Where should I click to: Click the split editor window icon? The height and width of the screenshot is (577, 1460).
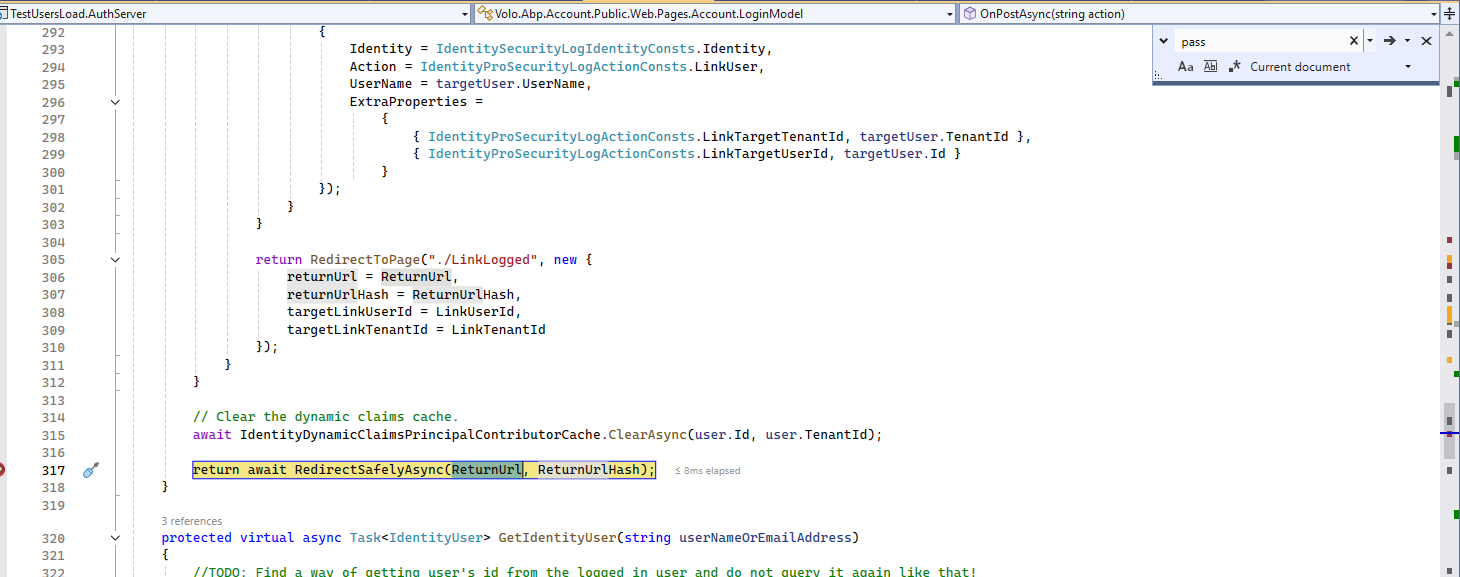(x=1450, y=14)
